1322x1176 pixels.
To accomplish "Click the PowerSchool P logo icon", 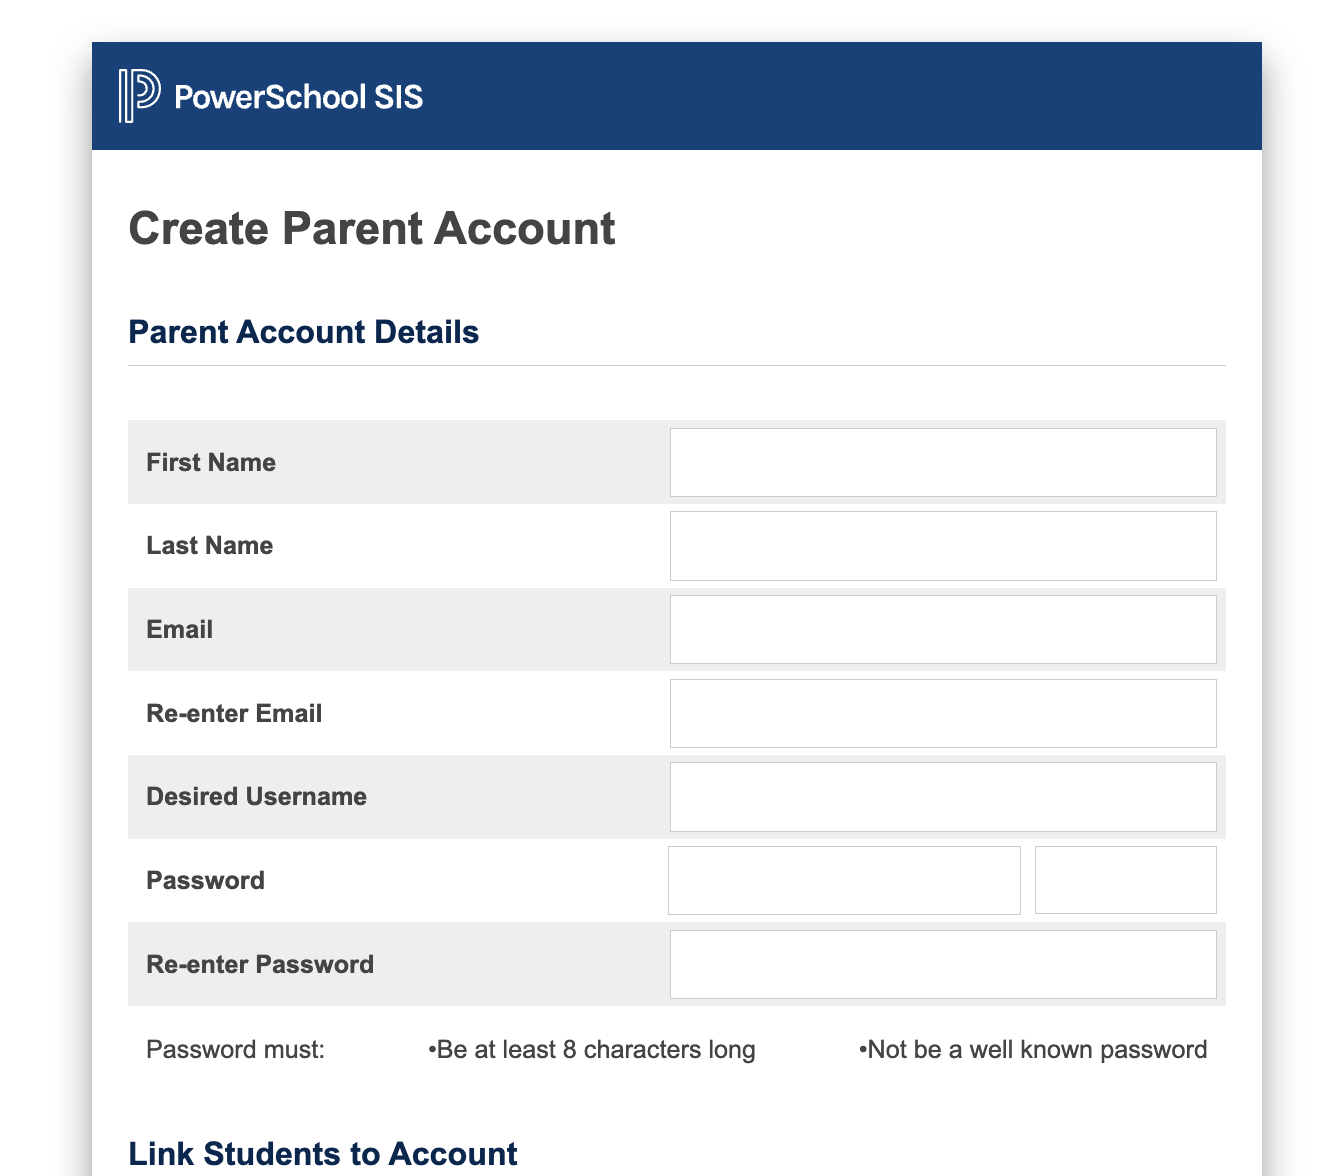I will [x=139, y=96].
